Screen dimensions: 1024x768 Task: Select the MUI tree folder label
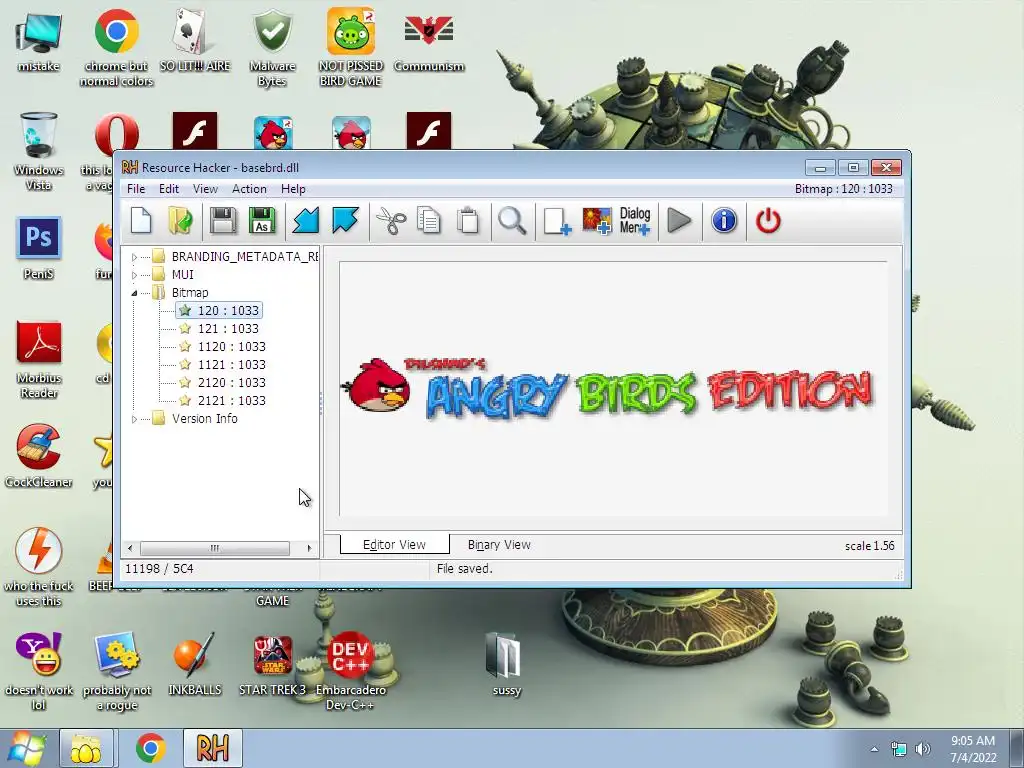click(x=183, y=275)
